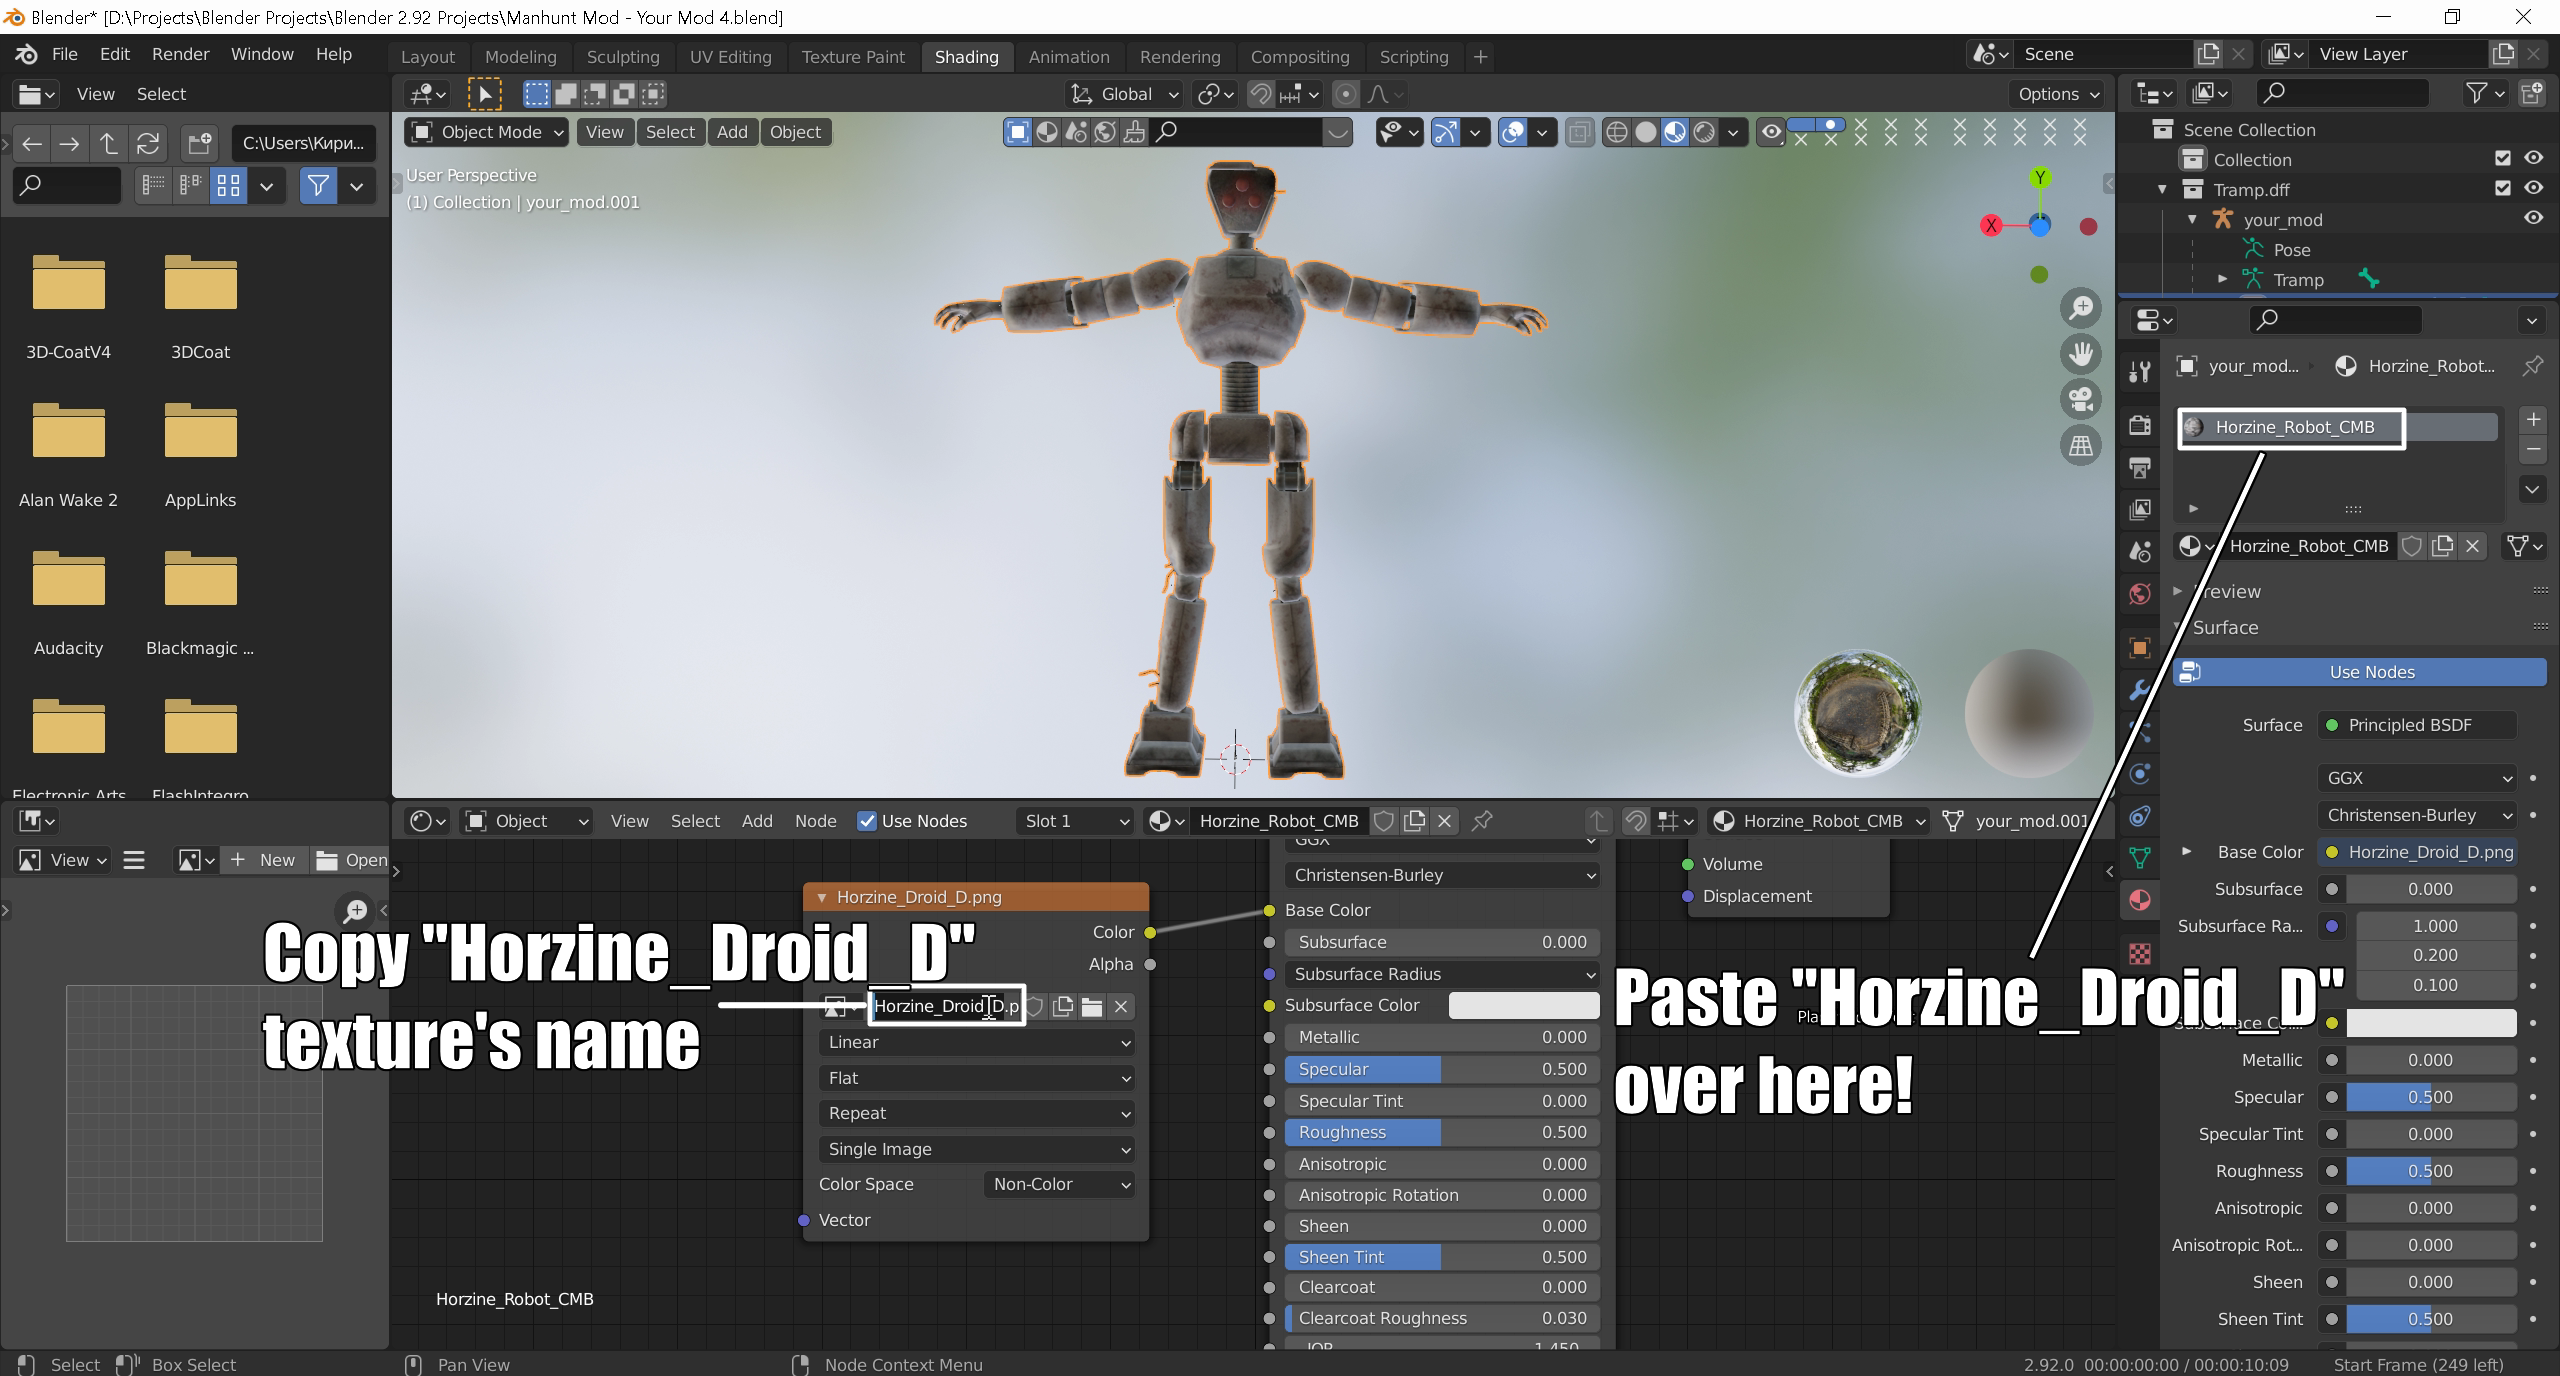Open the Render menu
This screenshot has width=2560, height=1376.
(180, 54)
